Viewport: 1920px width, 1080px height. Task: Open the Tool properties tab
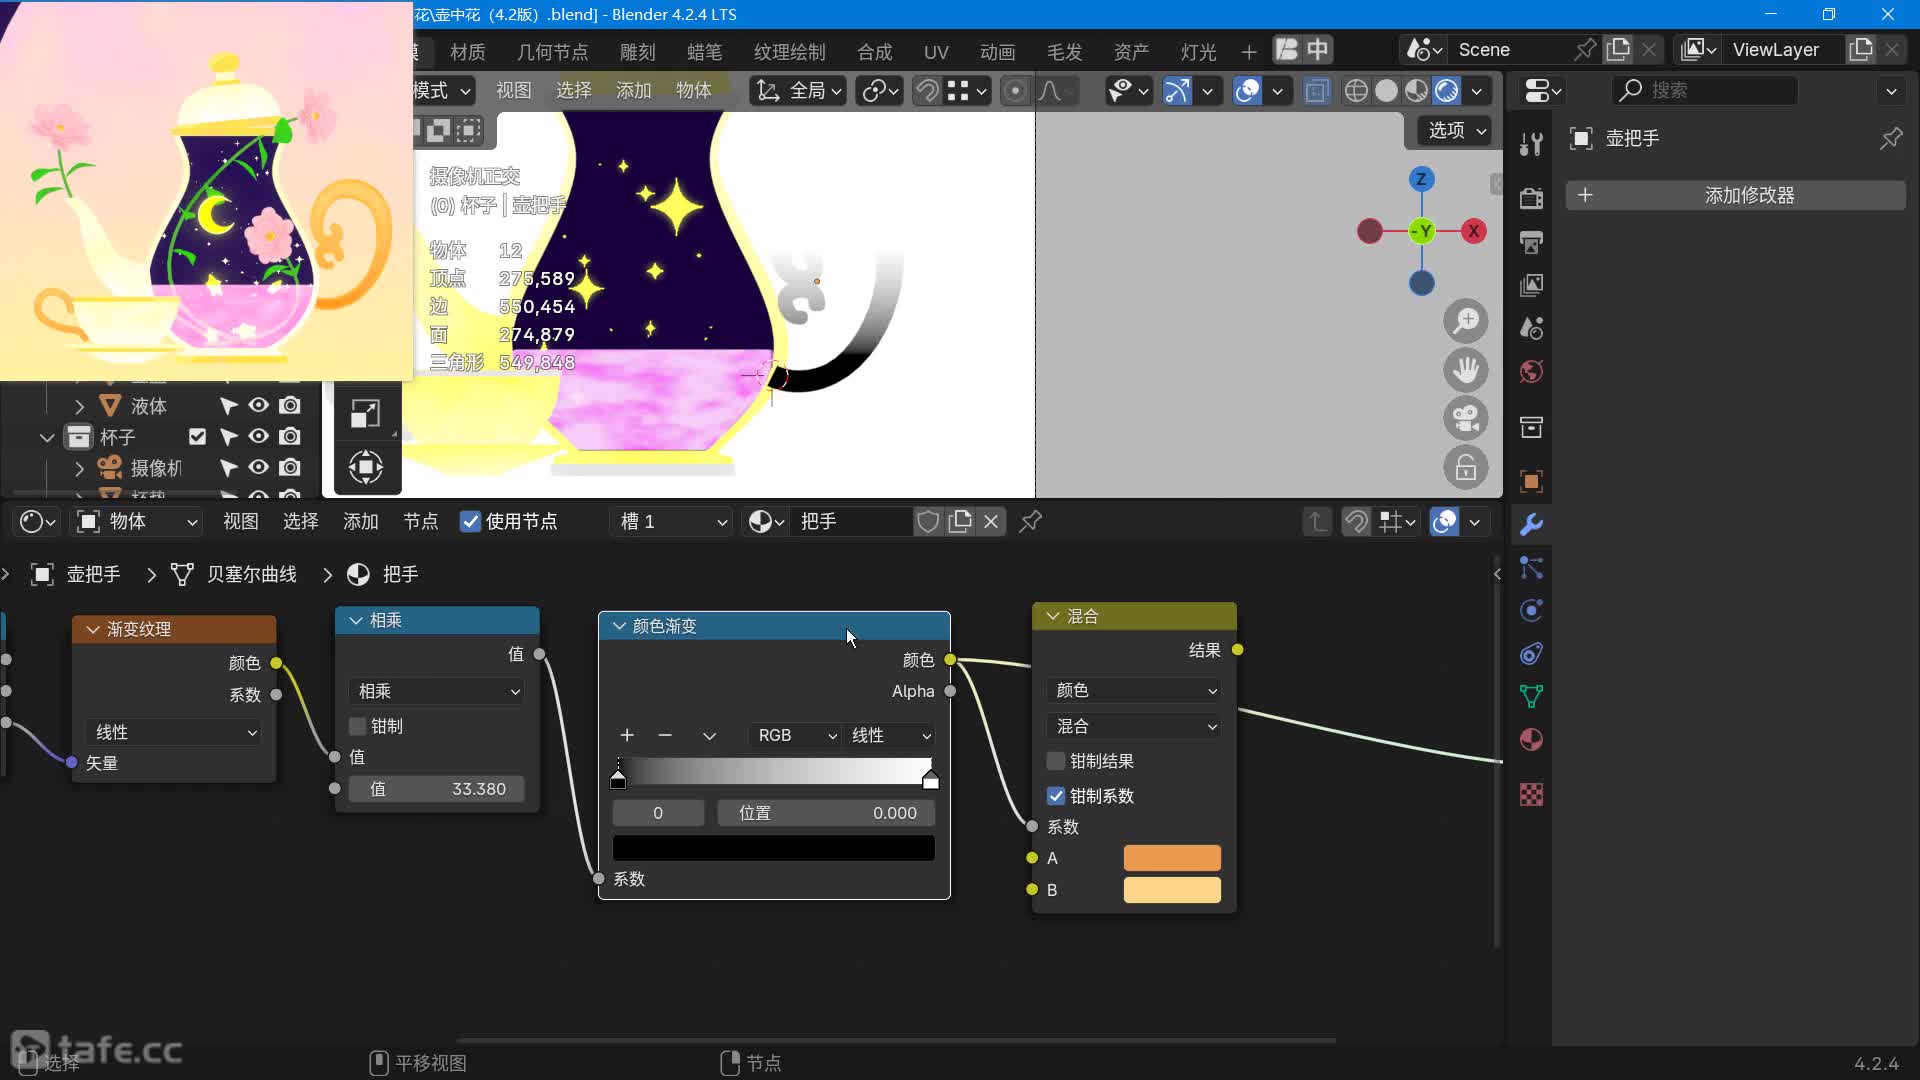tap(1531, 146)
